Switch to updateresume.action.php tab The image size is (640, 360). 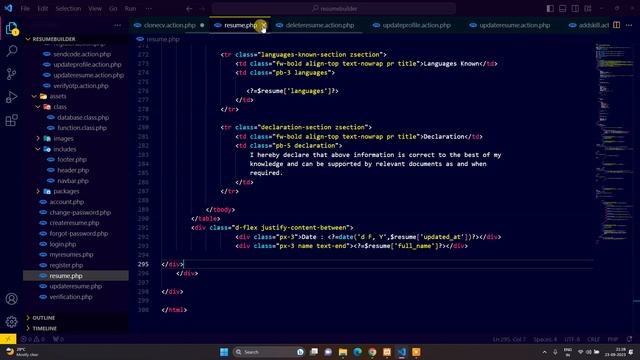[514, 25]
